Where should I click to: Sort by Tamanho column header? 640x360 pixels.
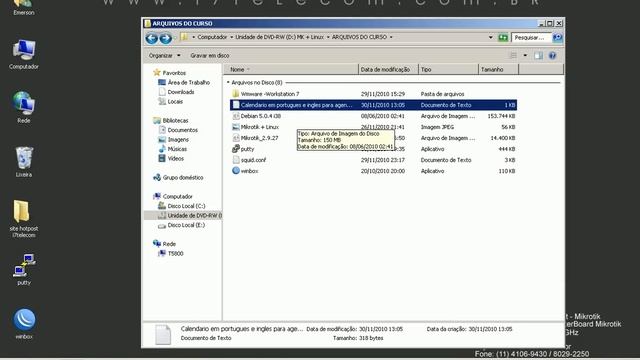(x=498, y=69)
